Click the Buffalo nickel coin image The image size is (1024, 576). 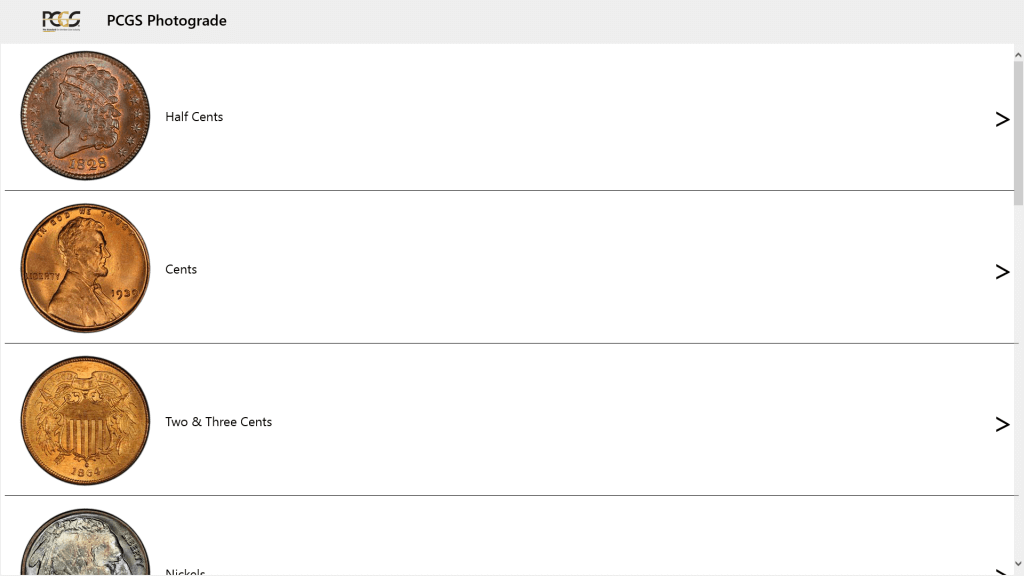coord(85,545)
